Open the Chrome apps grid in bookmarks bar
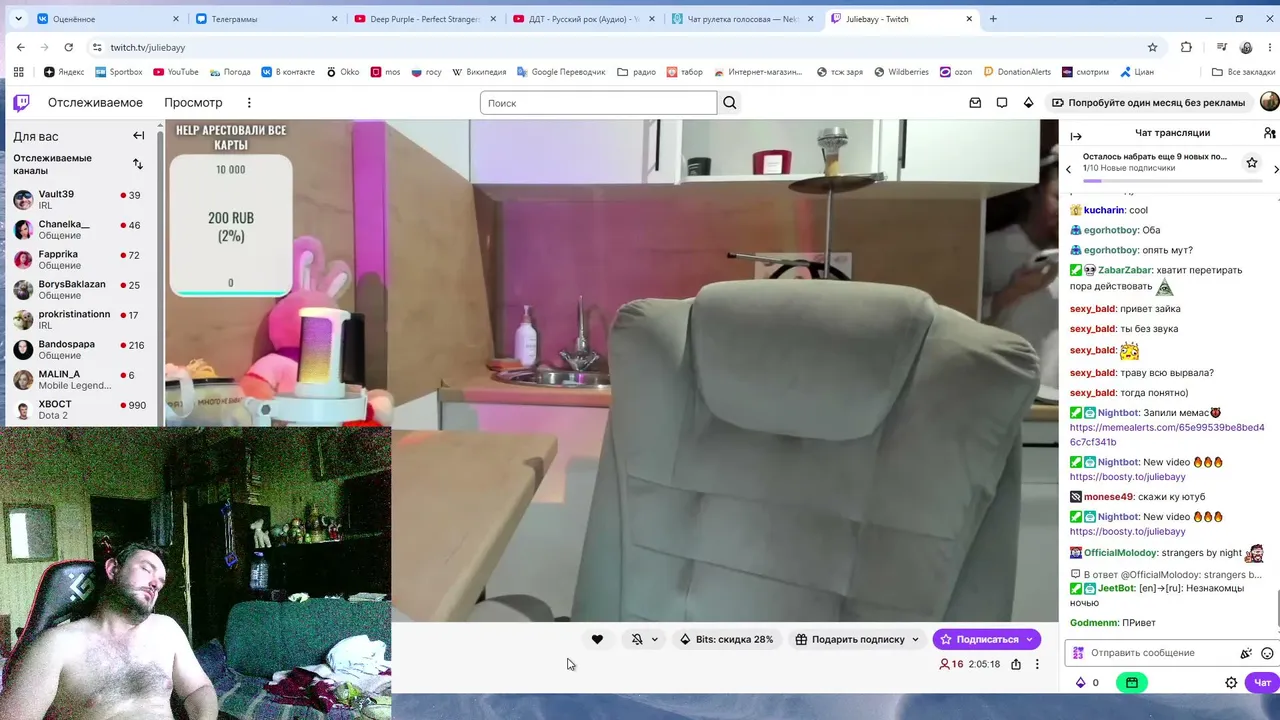The width and height of the screenshot is (1280, 720). [18, 72]
